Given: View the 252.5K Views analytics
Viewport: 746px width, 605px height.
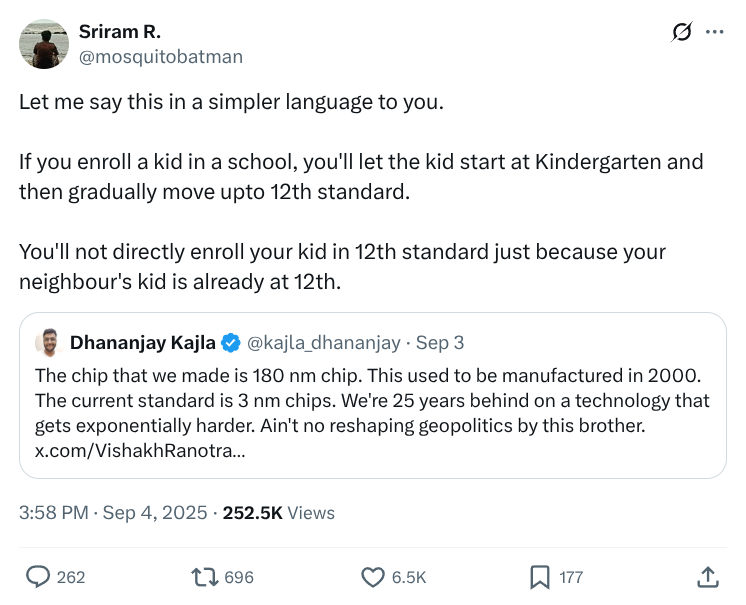Looking at the screenshot, I should [278, 513].
